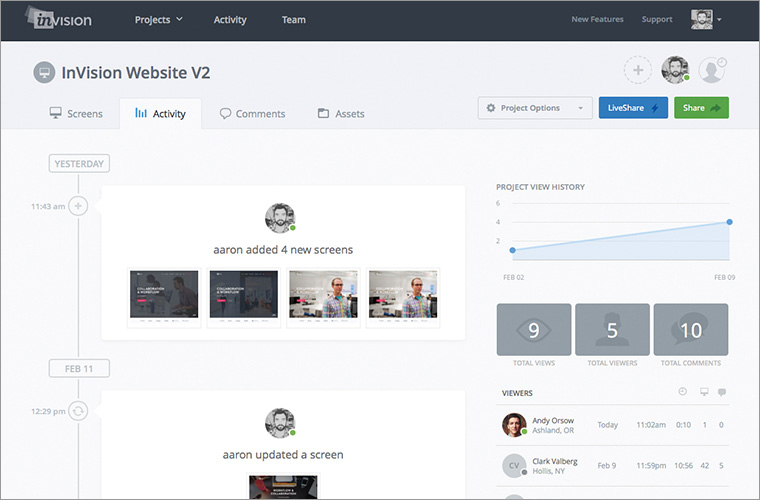Start a LiveShare session
Screen dimensions: 760x500
click(633, 108)
